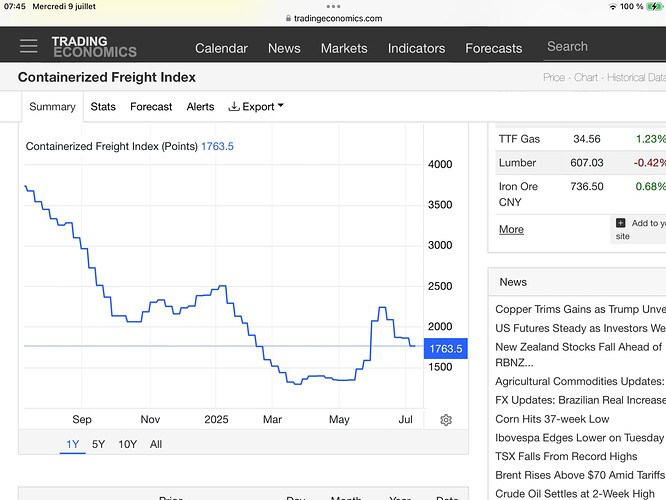The width and height of the screenshot is (666, 500).
Task: Click the 1763.5 current value marker
Action: 444,349
